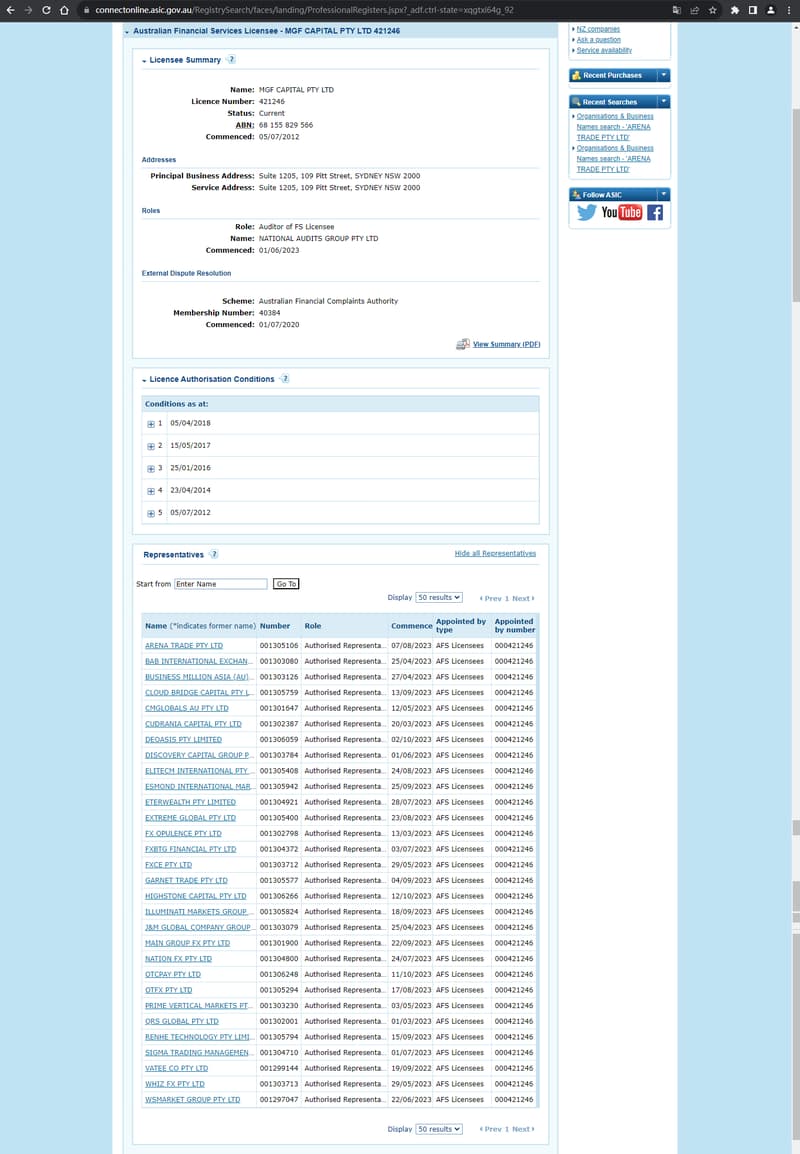Expand condition 3 dated 25/01/2016
The width and height of the screenshot is (800, 1154).
[151, 468]
